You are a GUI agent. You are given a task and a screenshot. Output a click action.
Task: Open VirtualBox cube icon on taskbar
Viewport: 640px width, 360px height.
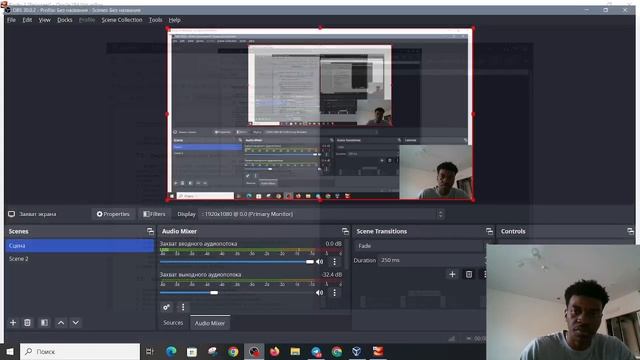coord(357,351)
